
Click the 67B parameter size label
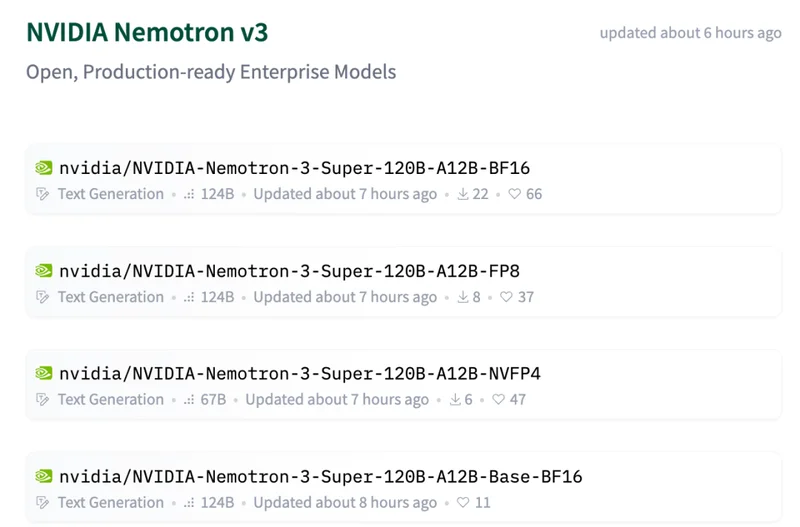[x=213, y=400]
